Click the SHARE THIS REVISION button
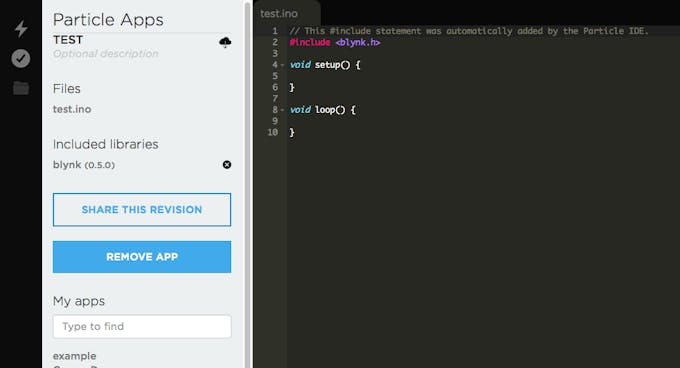The image size is (680, 368). click(142, 210)
